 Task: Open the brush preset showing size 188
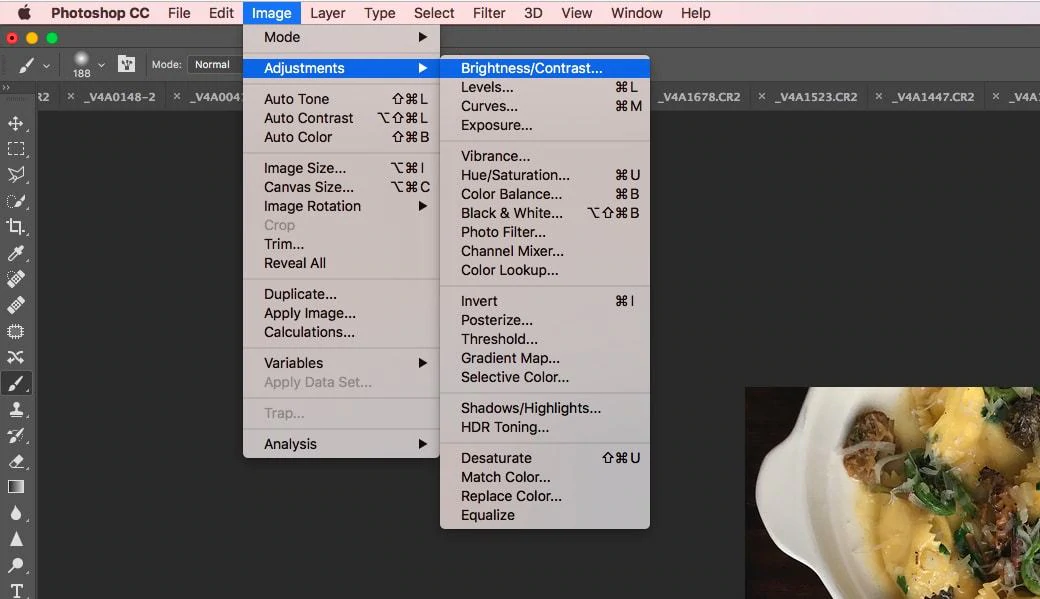[82, 64]
